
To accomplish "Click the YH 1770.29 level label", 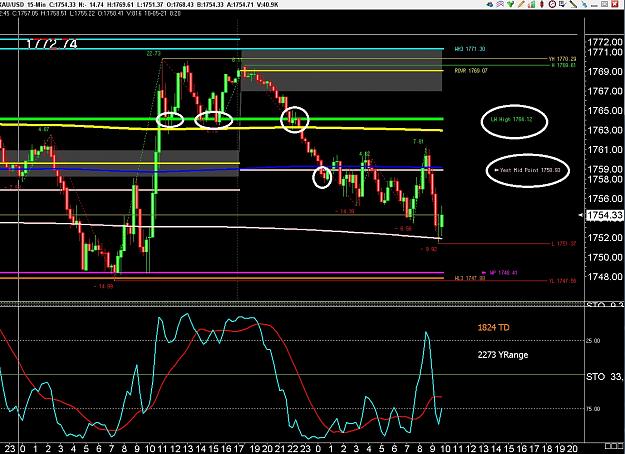I will [x=562, y=59].
